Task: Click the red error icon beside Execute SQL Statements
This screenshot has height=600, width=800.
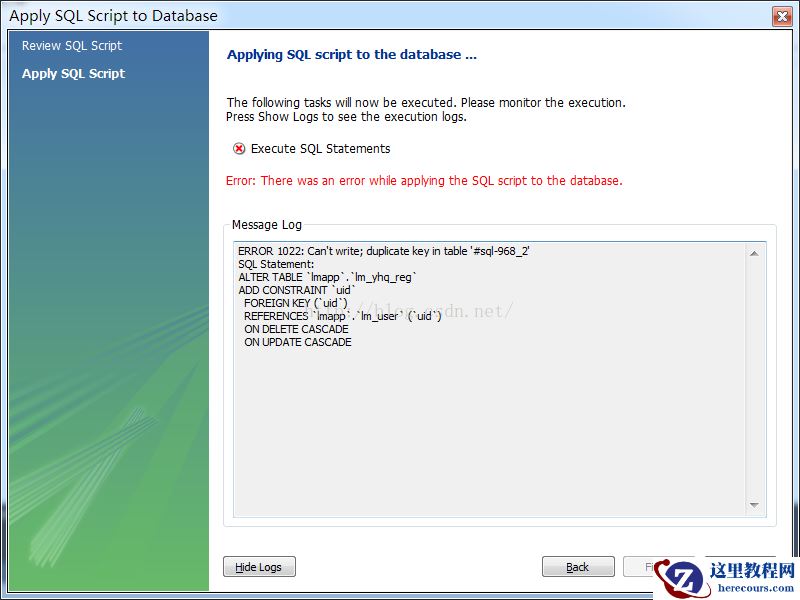Action: point(239,148)
